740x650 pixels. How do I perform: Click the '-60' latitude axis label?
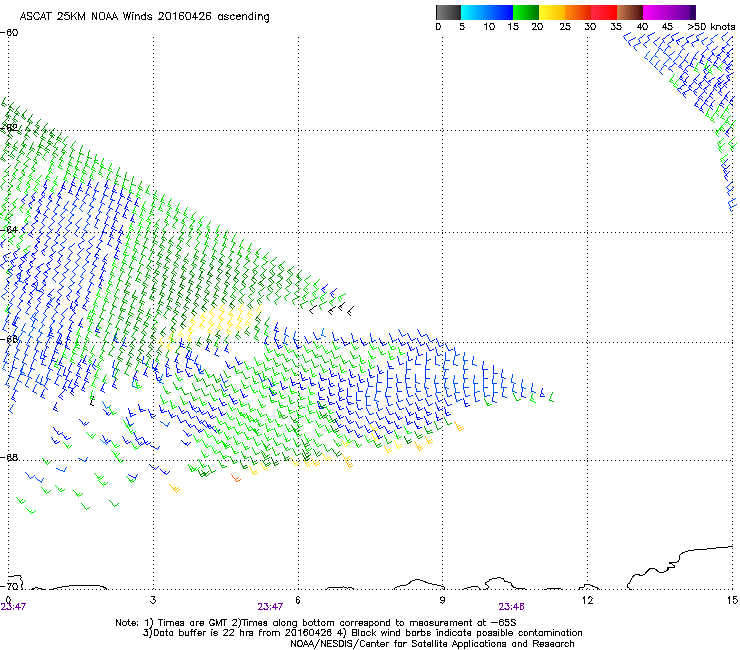pyautogui.click(x=9, y=33)
